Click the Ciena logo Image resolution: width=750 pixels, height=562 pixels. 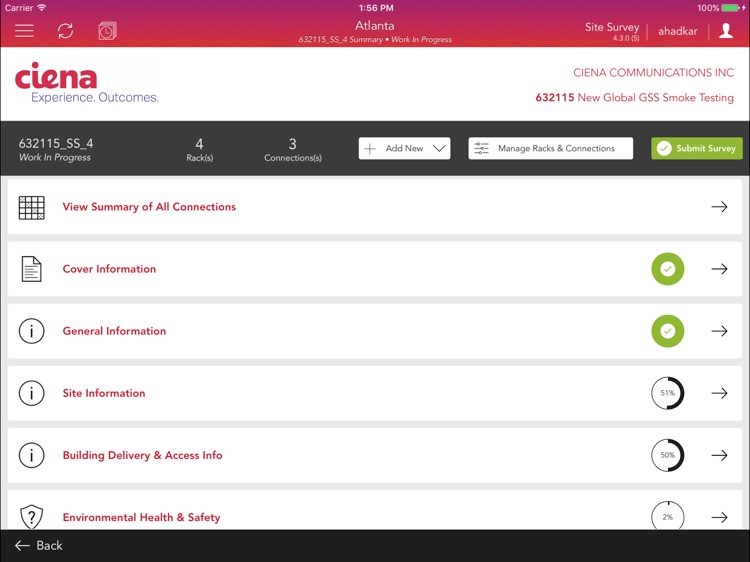point(87,82)
